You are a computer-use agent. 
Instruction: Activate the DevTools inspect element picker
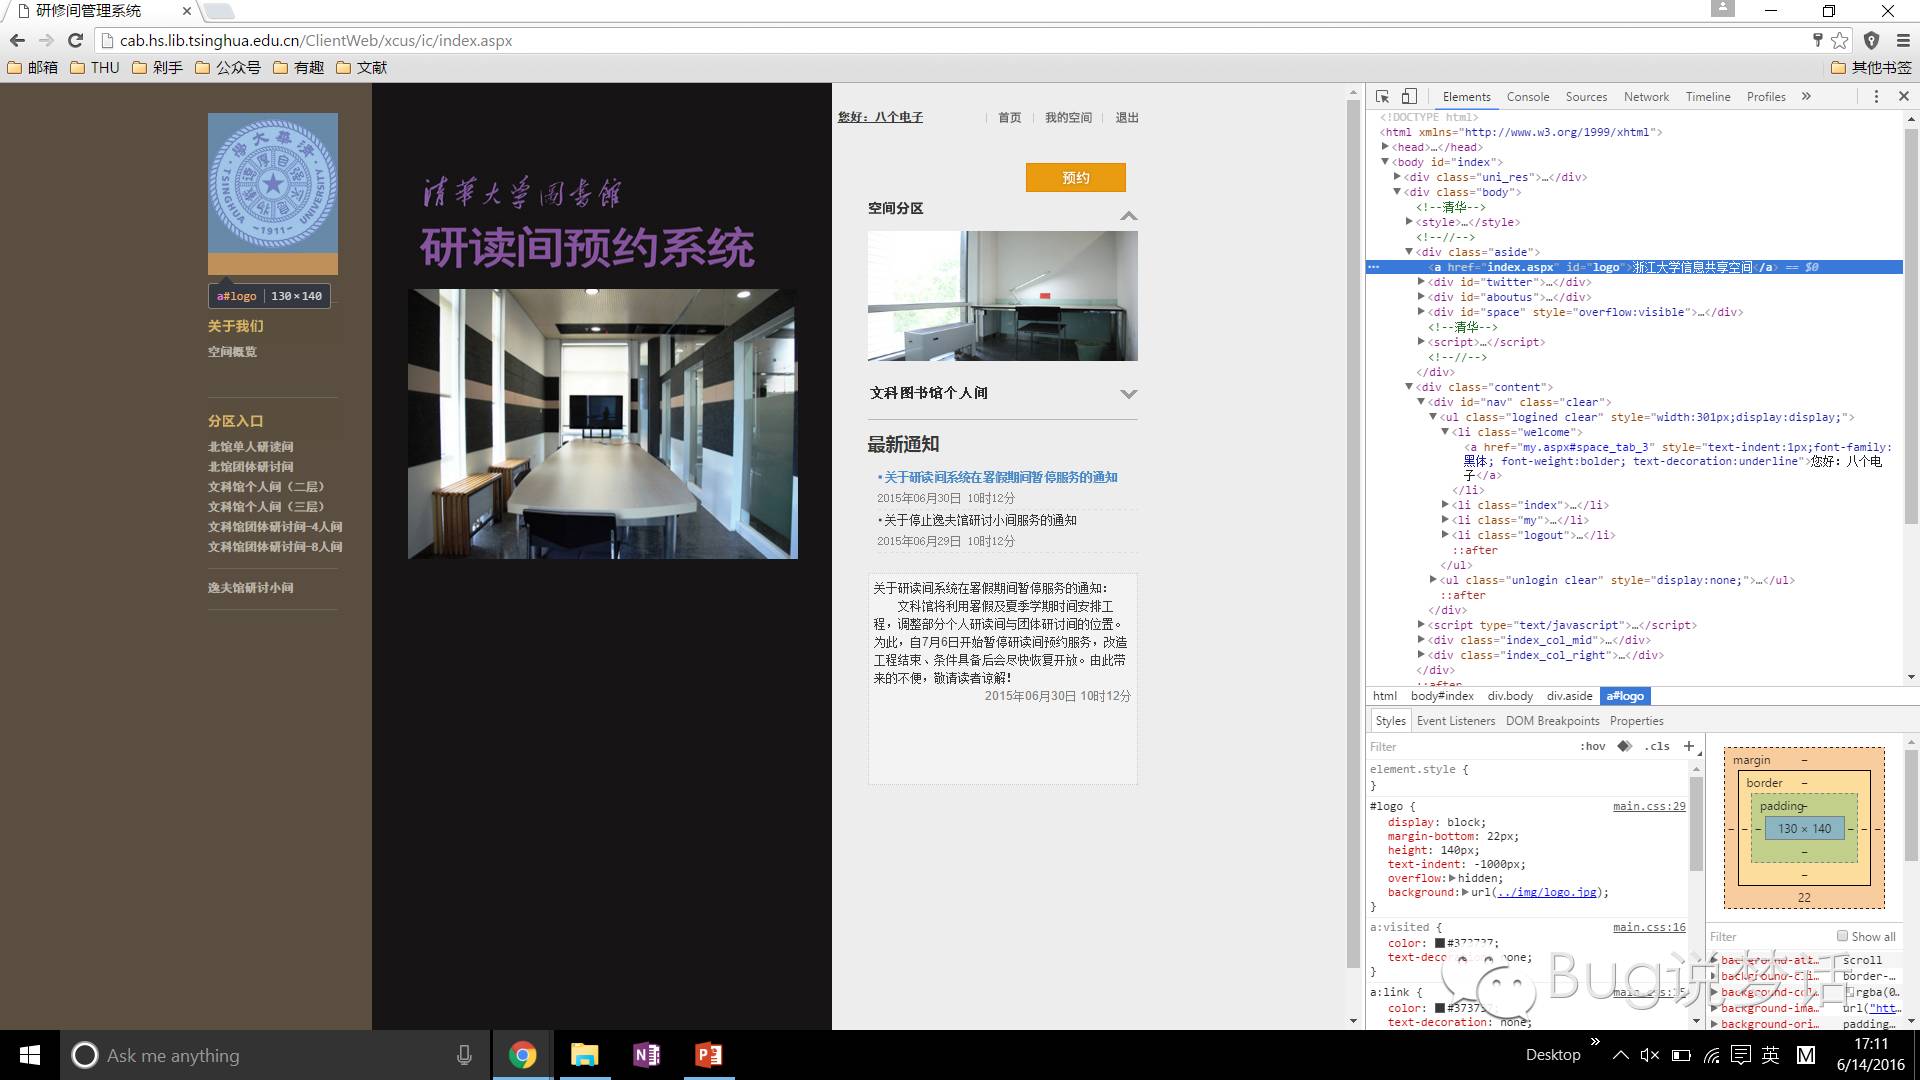tap(1382, 97)
